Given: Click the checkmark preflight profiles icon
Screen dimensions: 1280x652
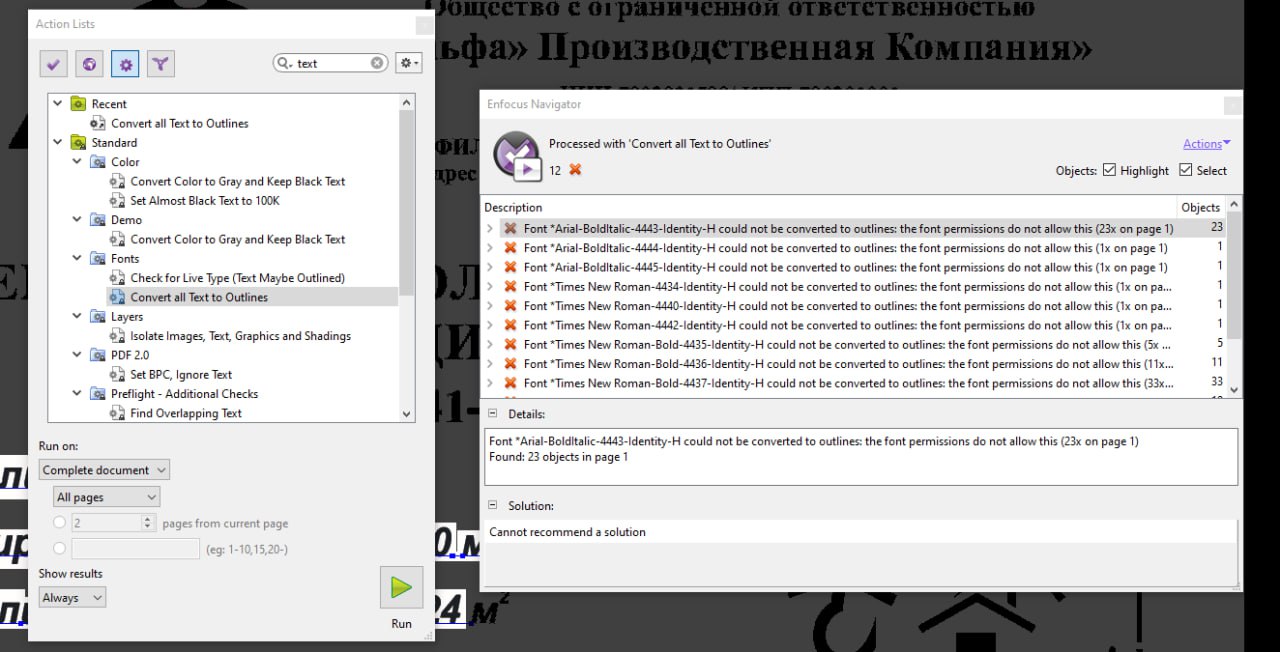Looking at the screenshot, I should [53, 64].
